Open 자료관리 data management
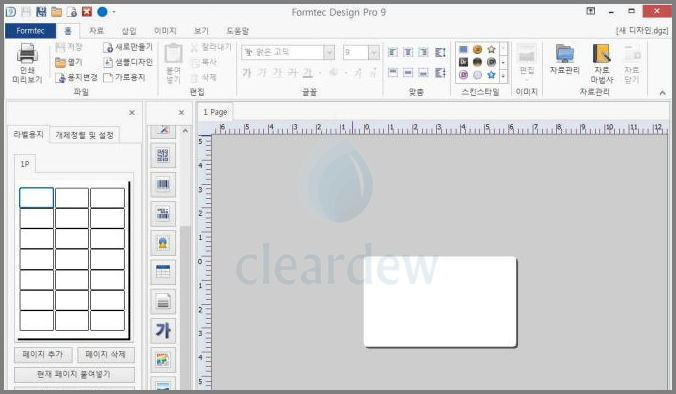Viewport: 676px width, 394px height. 565,59
